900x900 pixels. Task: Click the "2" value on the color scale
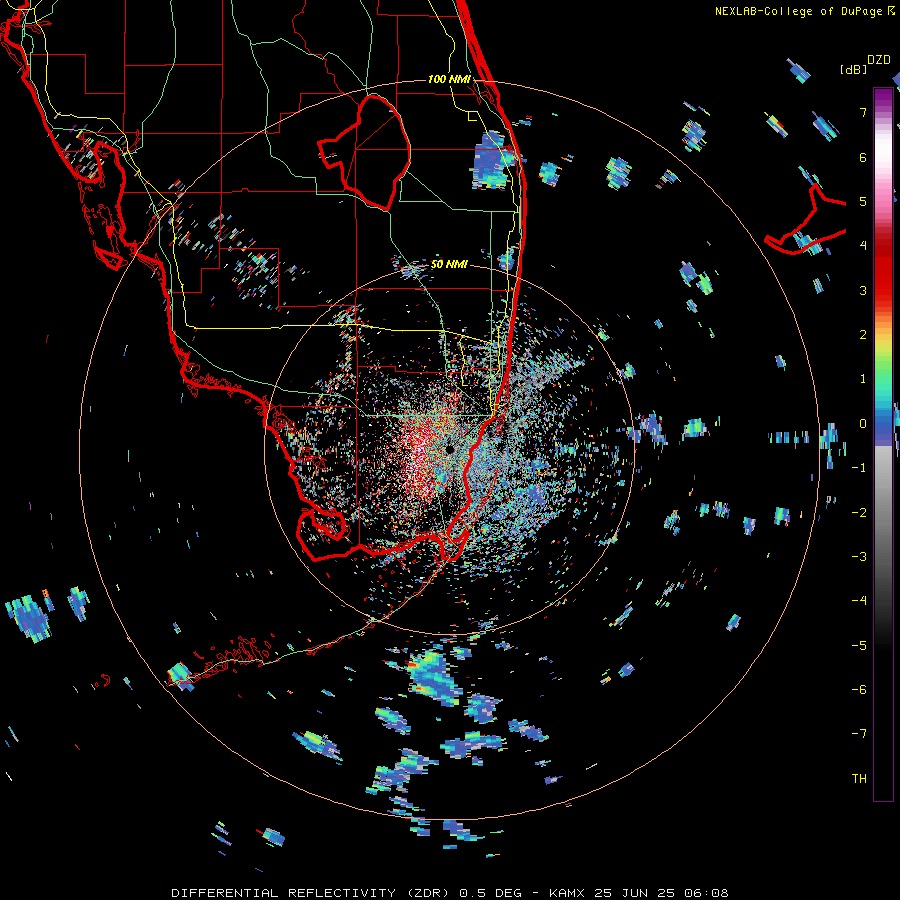[x=863, y=335]
